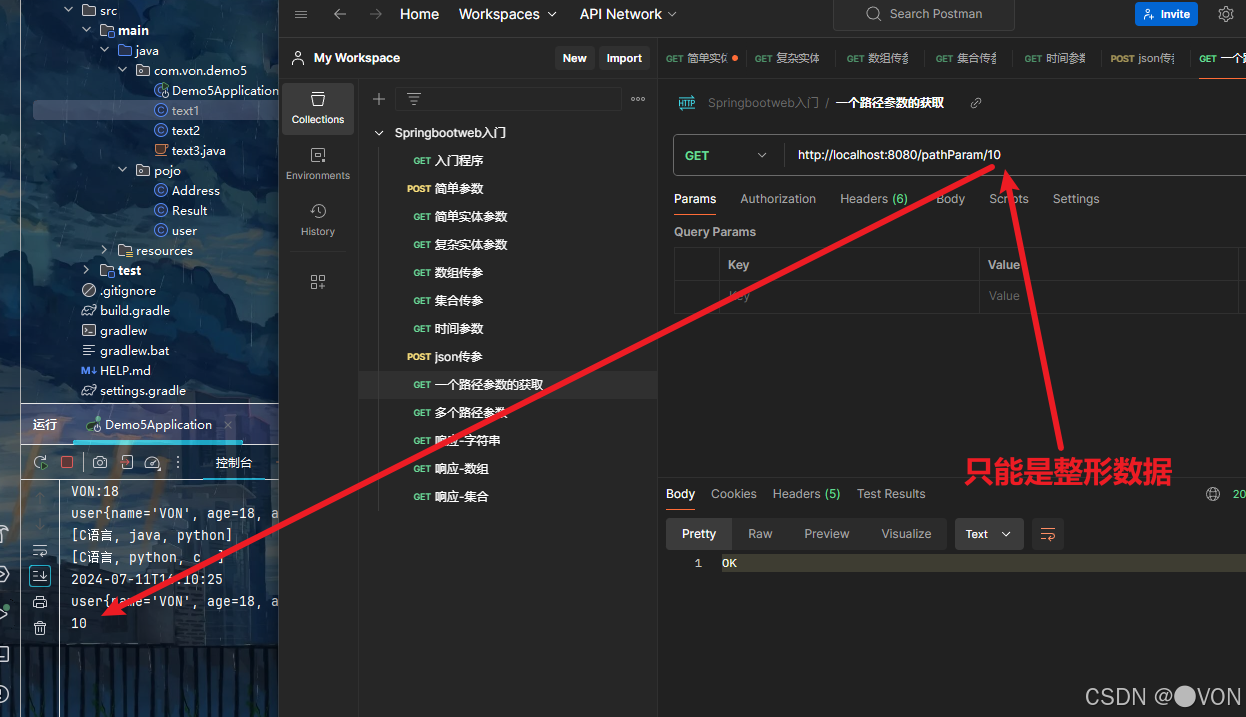1246x717 pixels.
Task: Open the Environments sidebar panel
Action: pos(318,164)
